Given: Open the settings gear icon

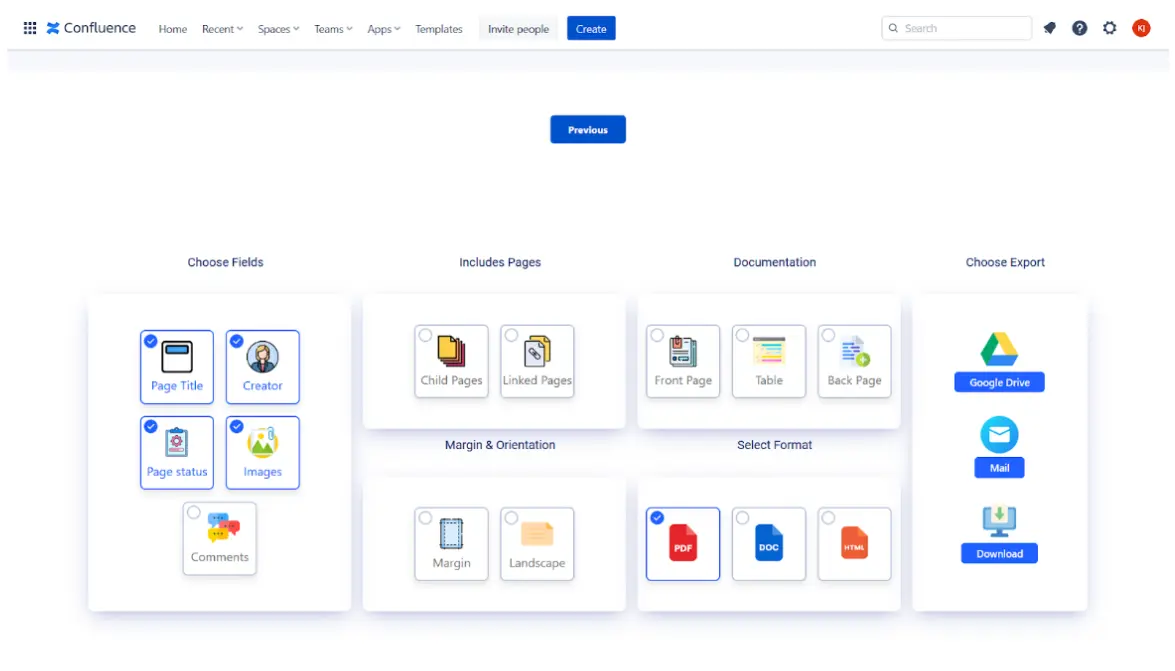Looking at the screenshot, I should coord(1109,28).
